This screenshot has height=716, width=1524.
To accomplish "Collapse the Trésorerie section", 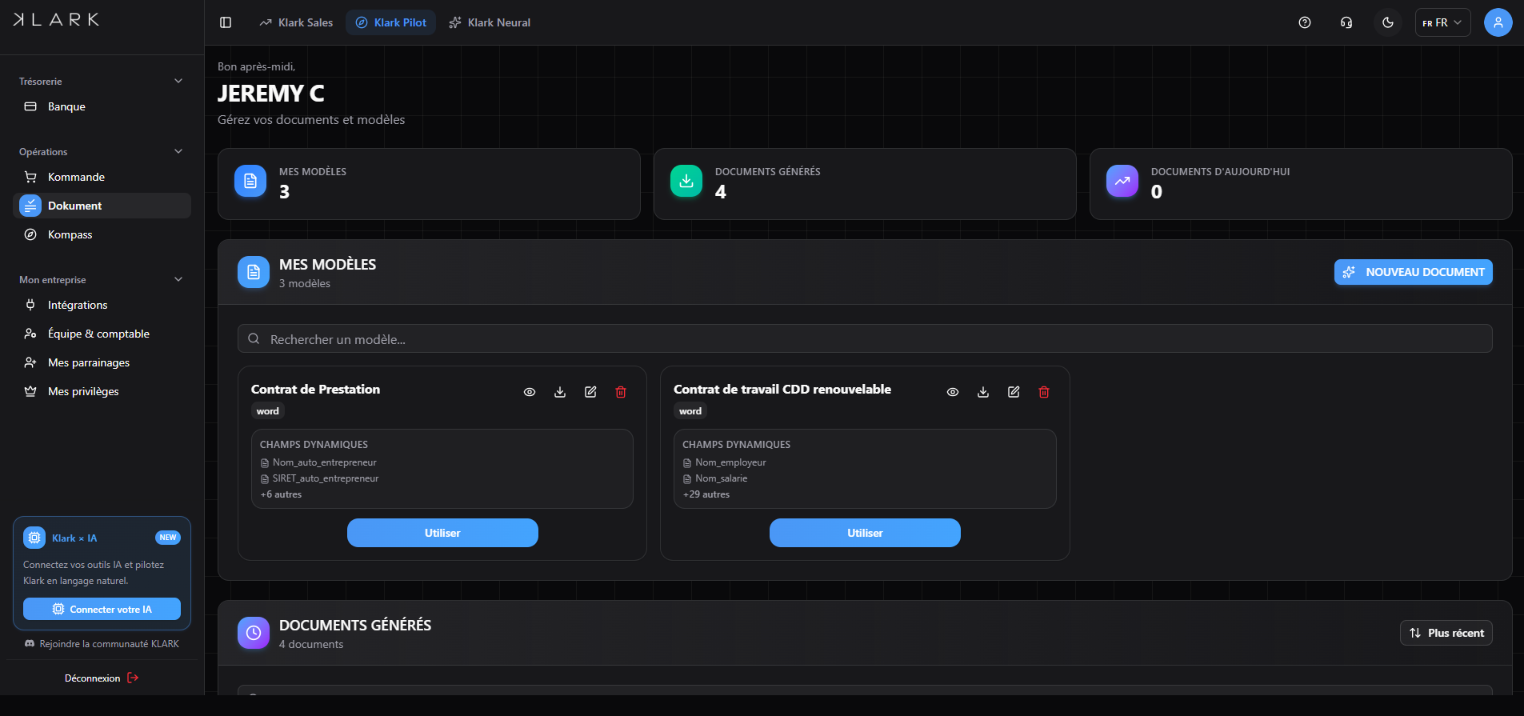I will 178,81.
